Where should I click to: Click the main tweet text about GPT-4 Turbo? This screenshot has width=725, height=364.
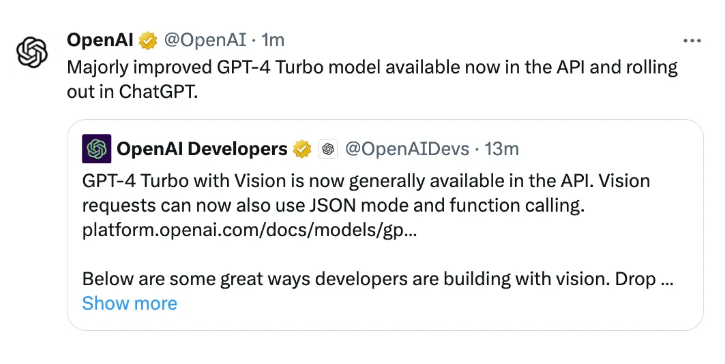372,79
